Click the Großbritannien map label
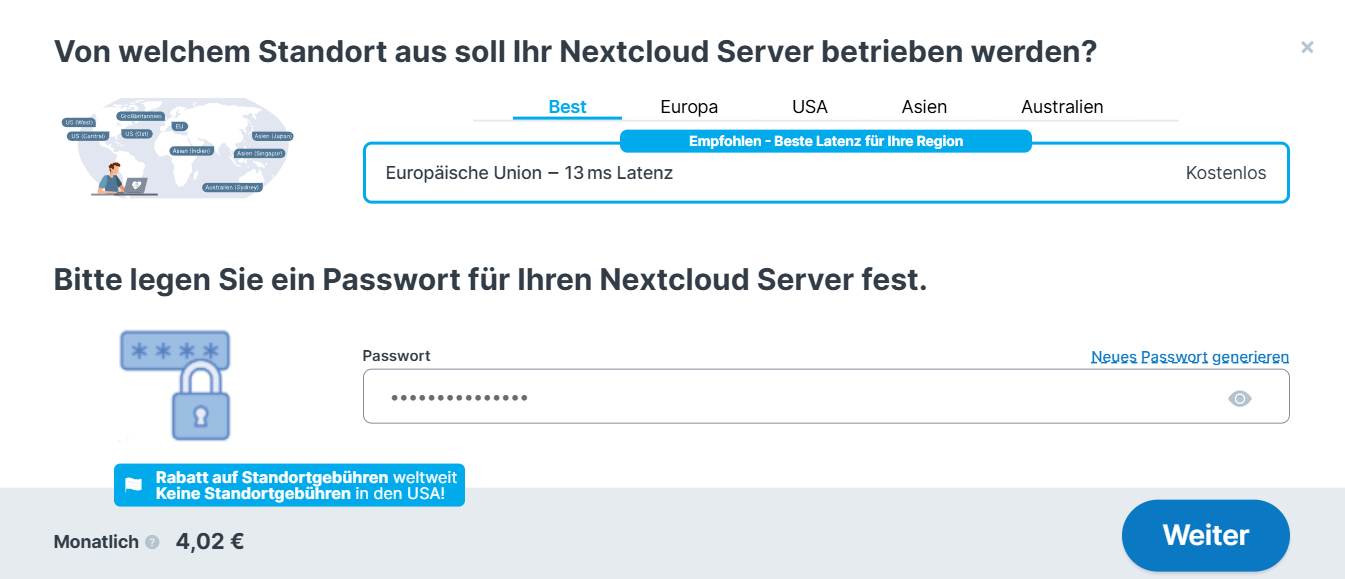1345x579 pixels. pyautogui.click(x=140, y=116)
